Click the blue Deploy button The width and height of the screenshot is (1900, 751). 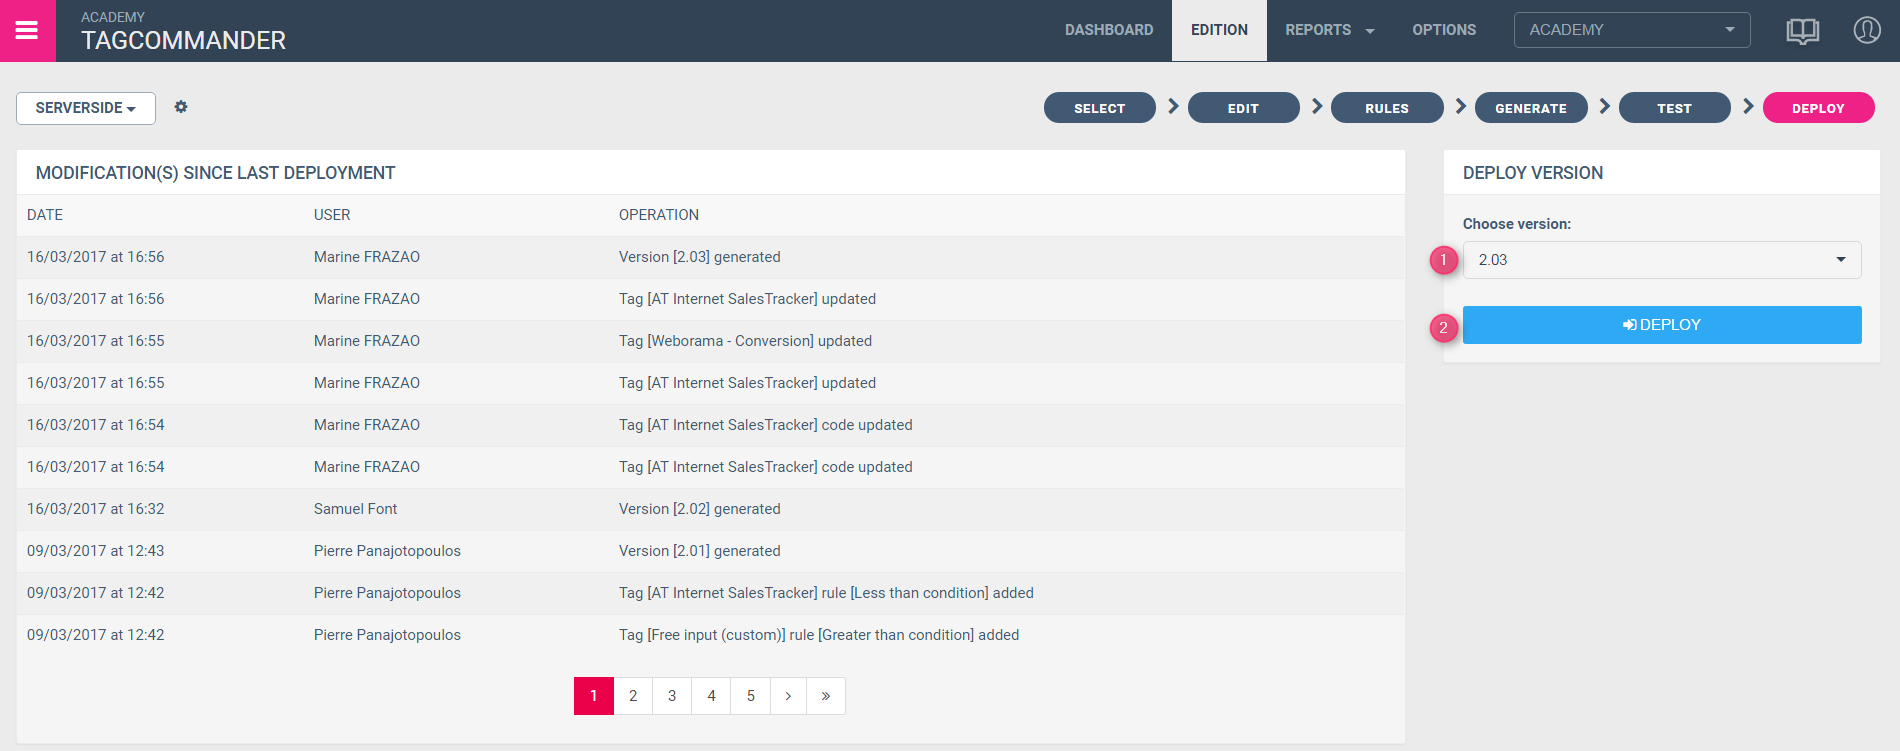point(1661,325)
